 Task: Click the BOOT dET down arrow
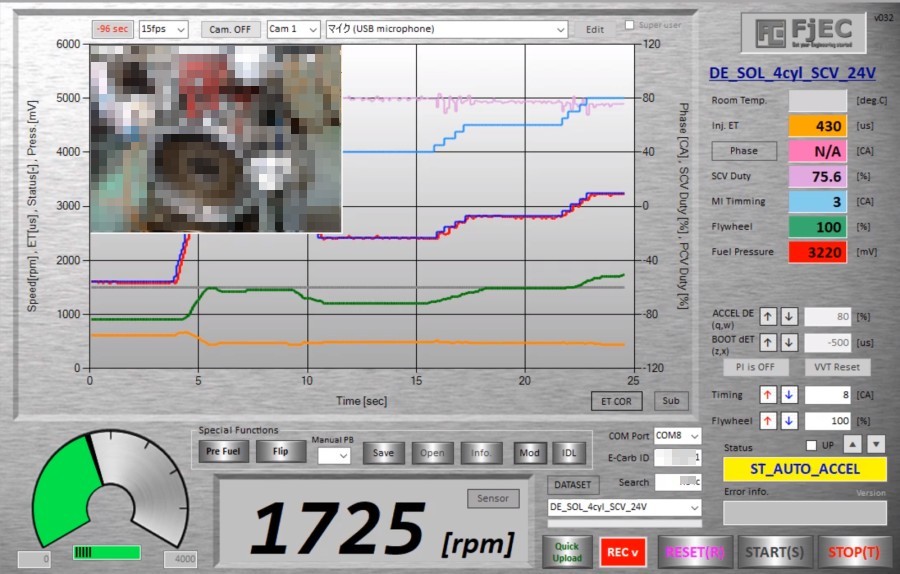(x=788, y=343)
